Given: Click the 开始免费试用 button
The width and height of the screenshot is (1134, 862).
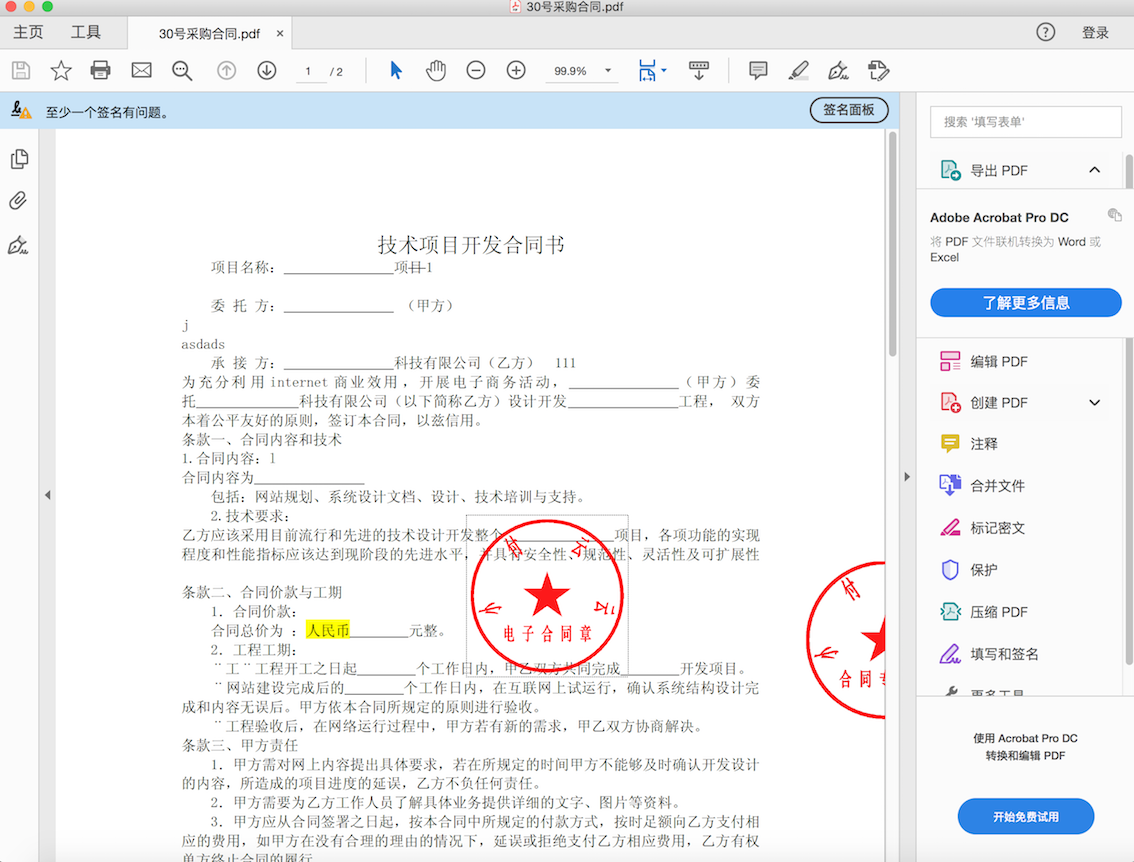Looking at the screenshot, I should point(1026,816).
